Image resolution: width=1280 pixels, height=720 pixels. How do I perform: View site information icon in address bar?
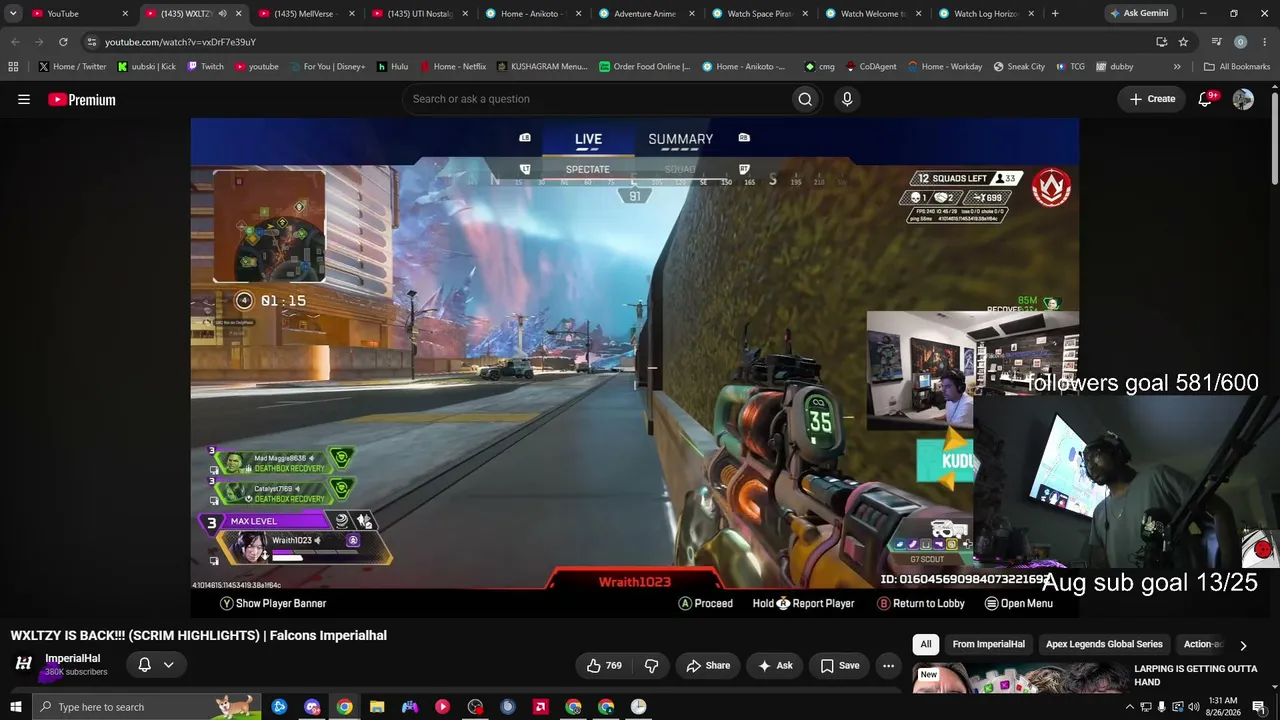pos(92,42)
